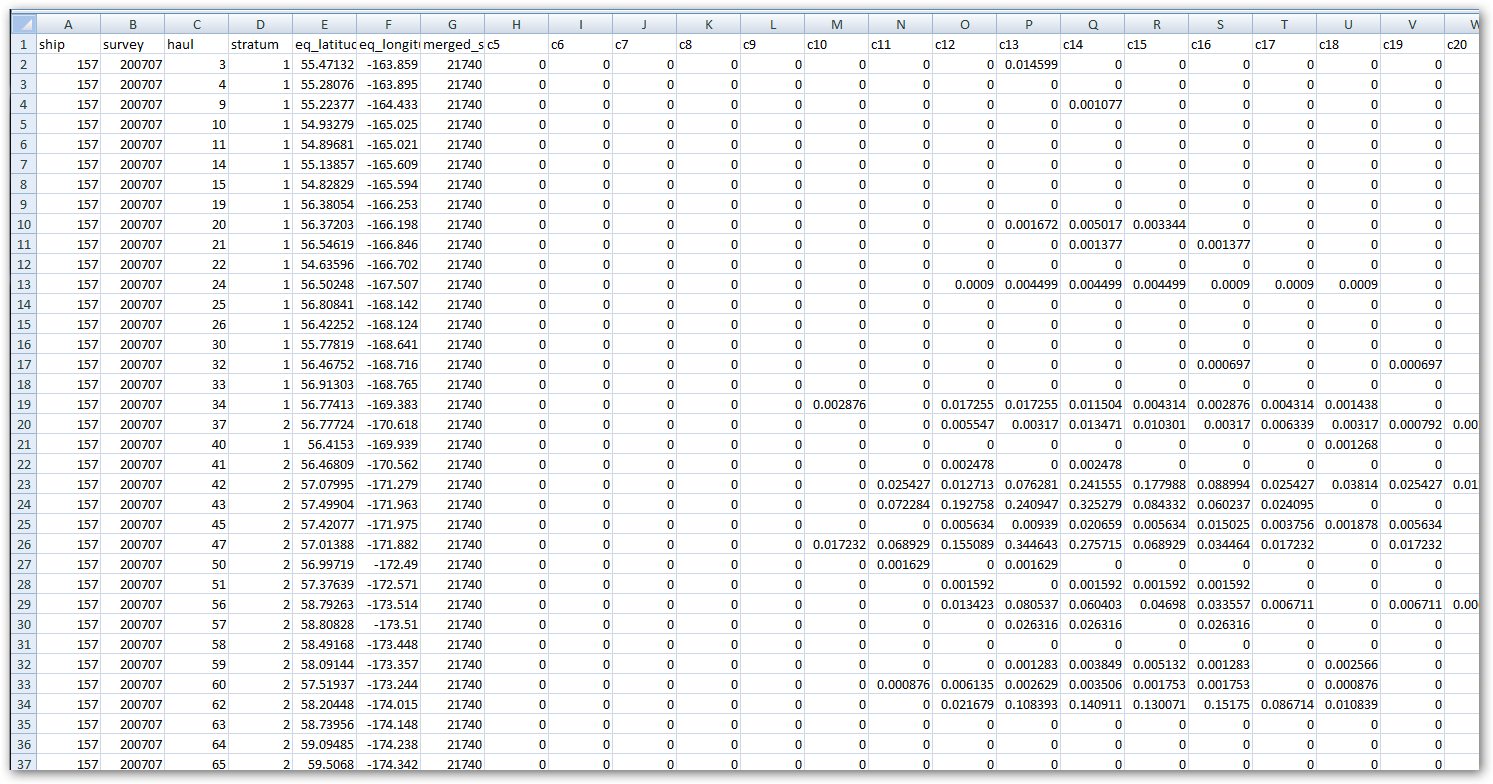Select cell containing 0.010301
1493x784 pixels.
pos(1156,424)
